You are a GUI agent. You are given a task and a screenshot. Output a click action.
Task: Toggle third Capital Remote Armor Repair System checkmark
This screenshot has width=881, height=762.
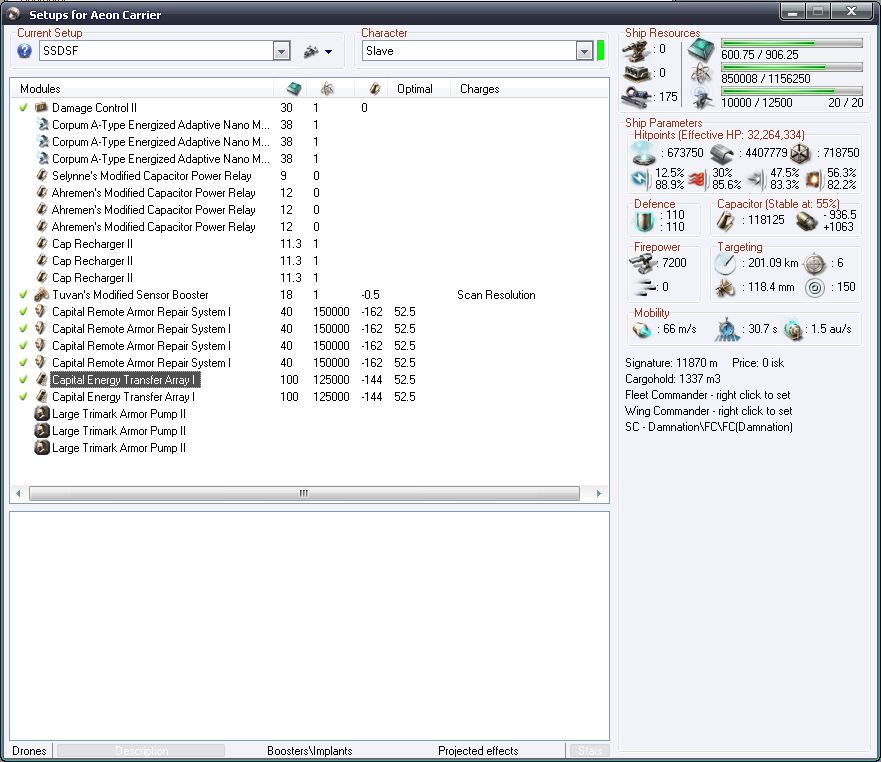(23, 345)
